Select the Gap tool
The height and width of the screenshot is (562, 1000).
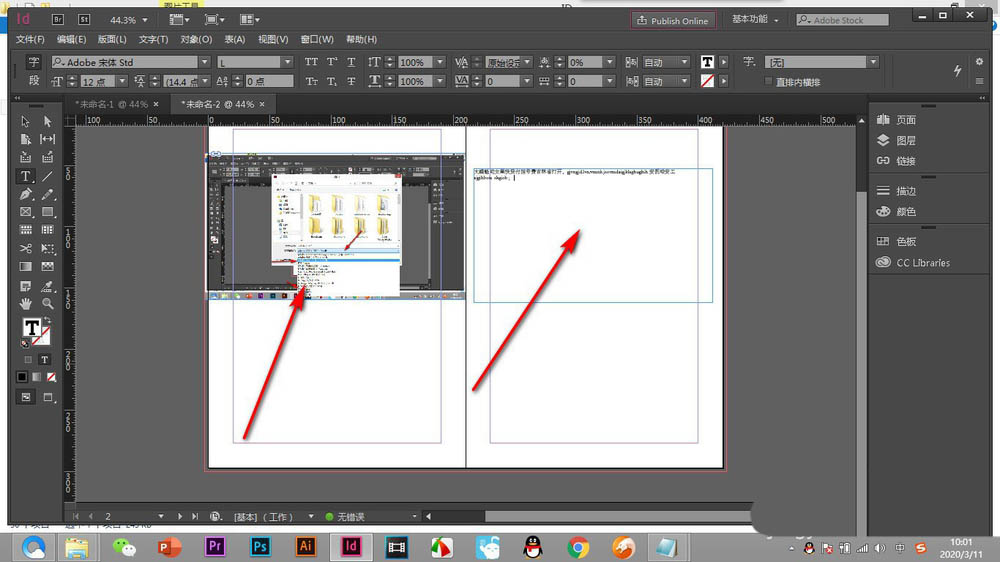[x=47, y=139]
